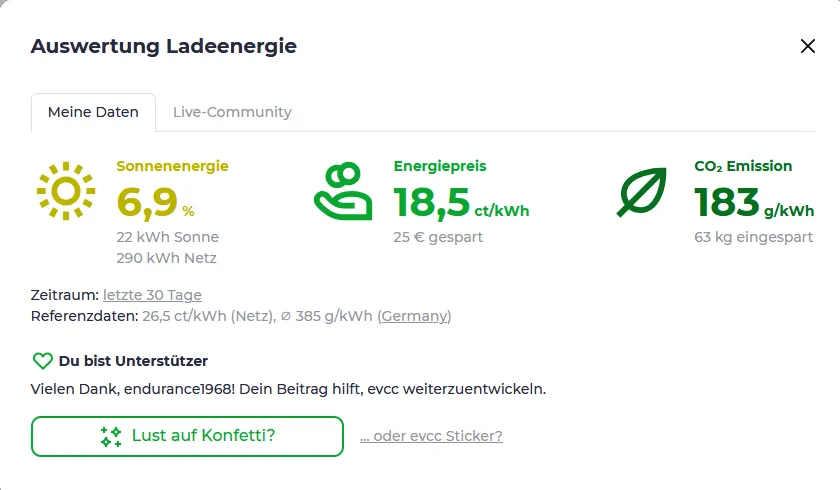Click the CO₂ Emission heading
Viewport: 840px width, 490px height.
743,166
